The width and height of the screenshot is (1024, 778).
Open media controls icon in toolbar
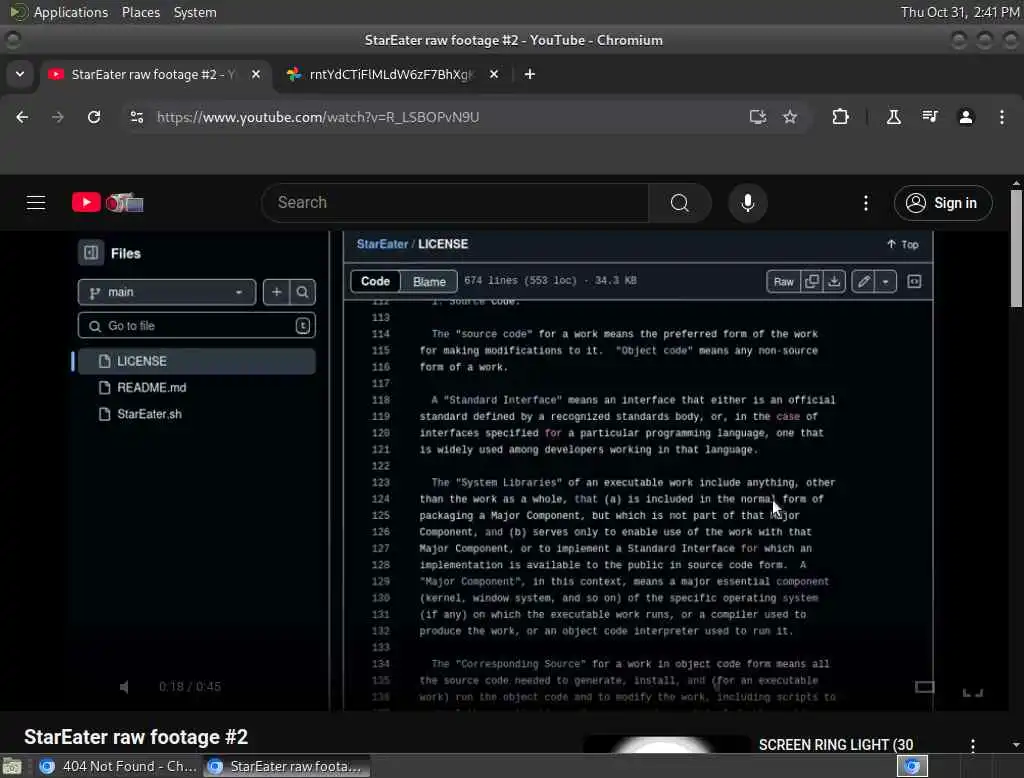click(930, 117)
